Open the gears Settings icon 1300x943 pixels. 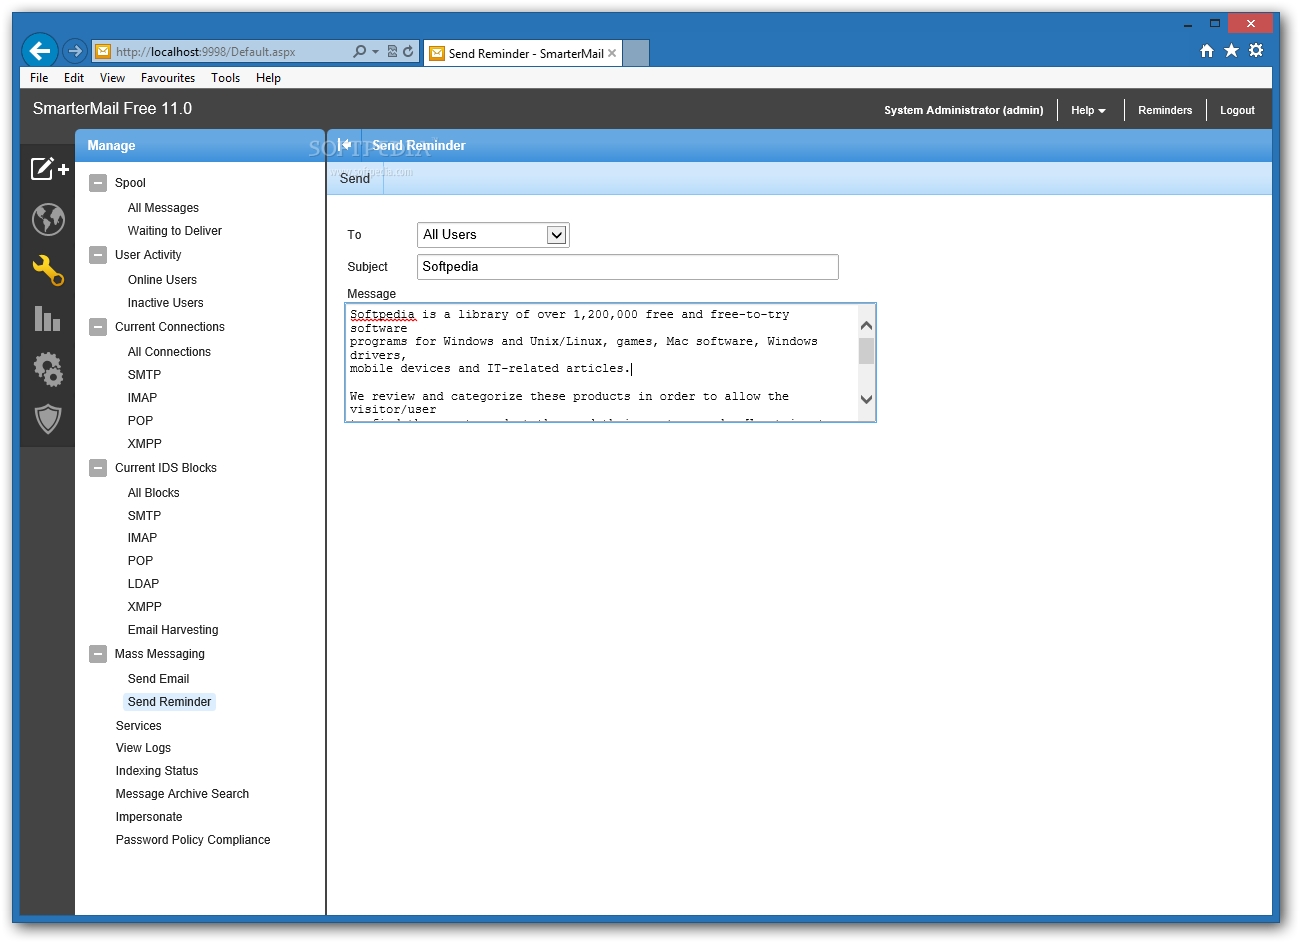tap(48, 369)
